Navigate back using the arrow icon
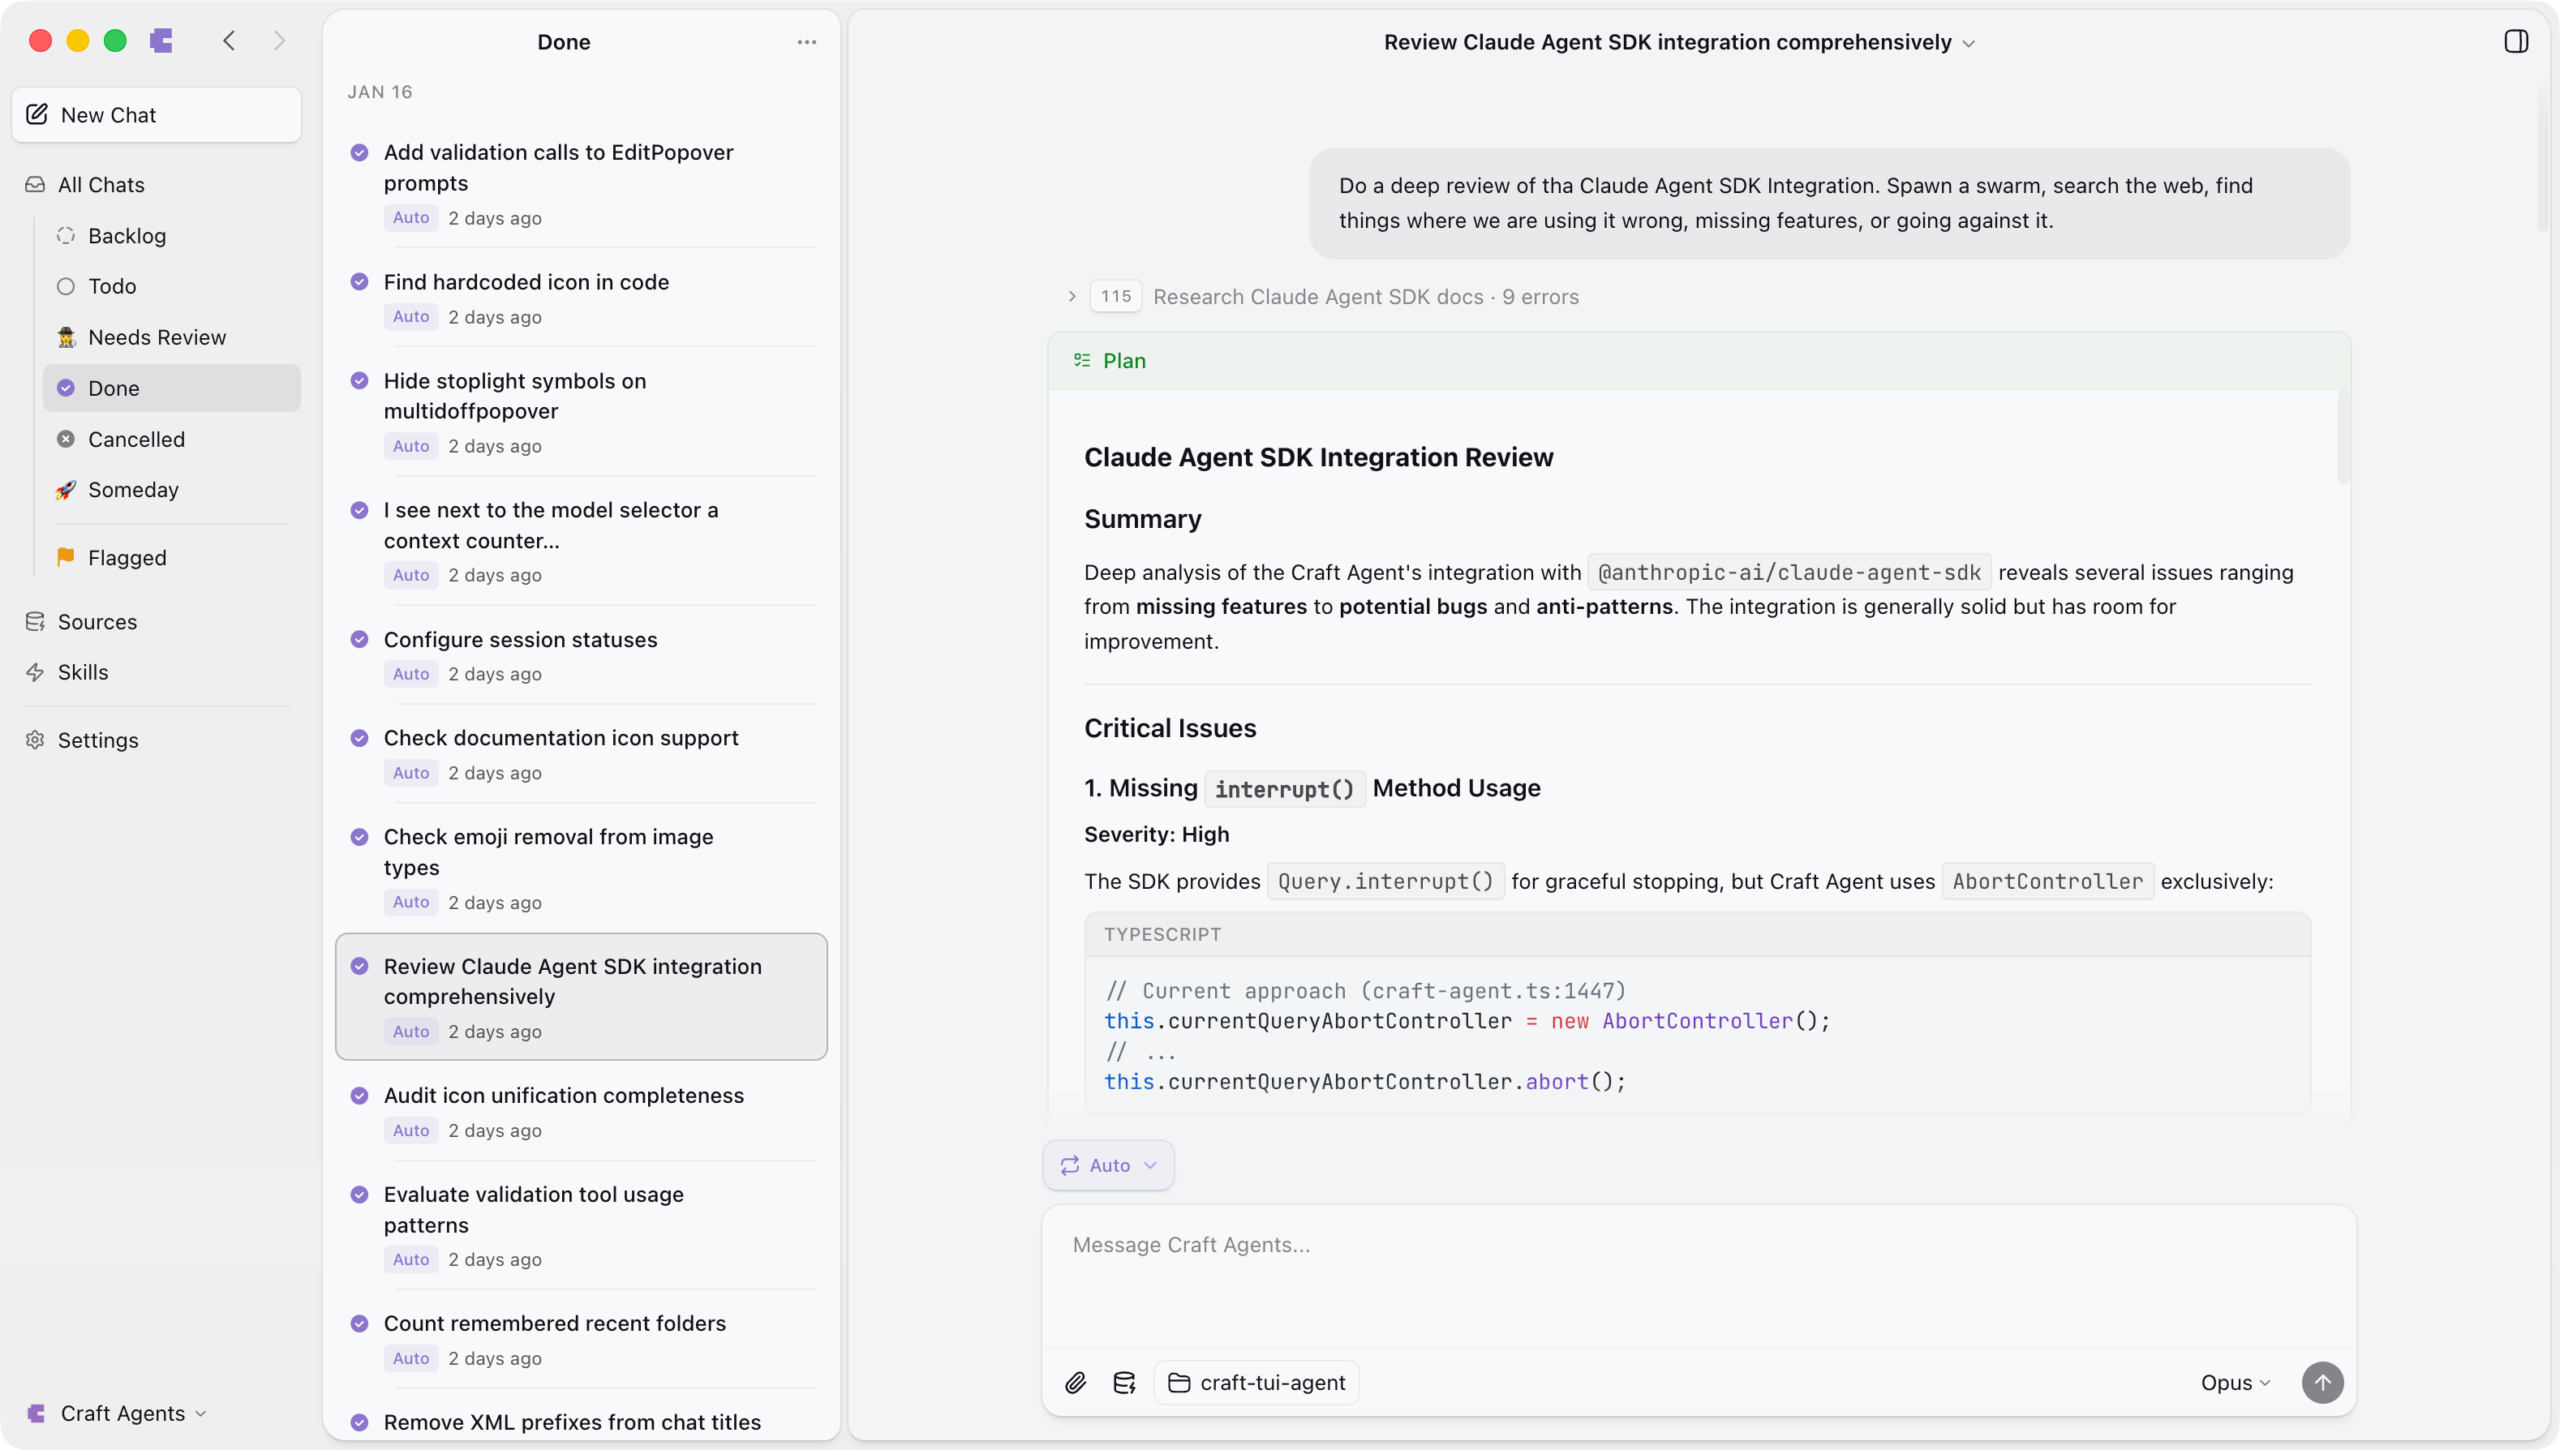The width and height of the screenshot is (2560, 1450). pyautogui.click(x=229, y=41)
